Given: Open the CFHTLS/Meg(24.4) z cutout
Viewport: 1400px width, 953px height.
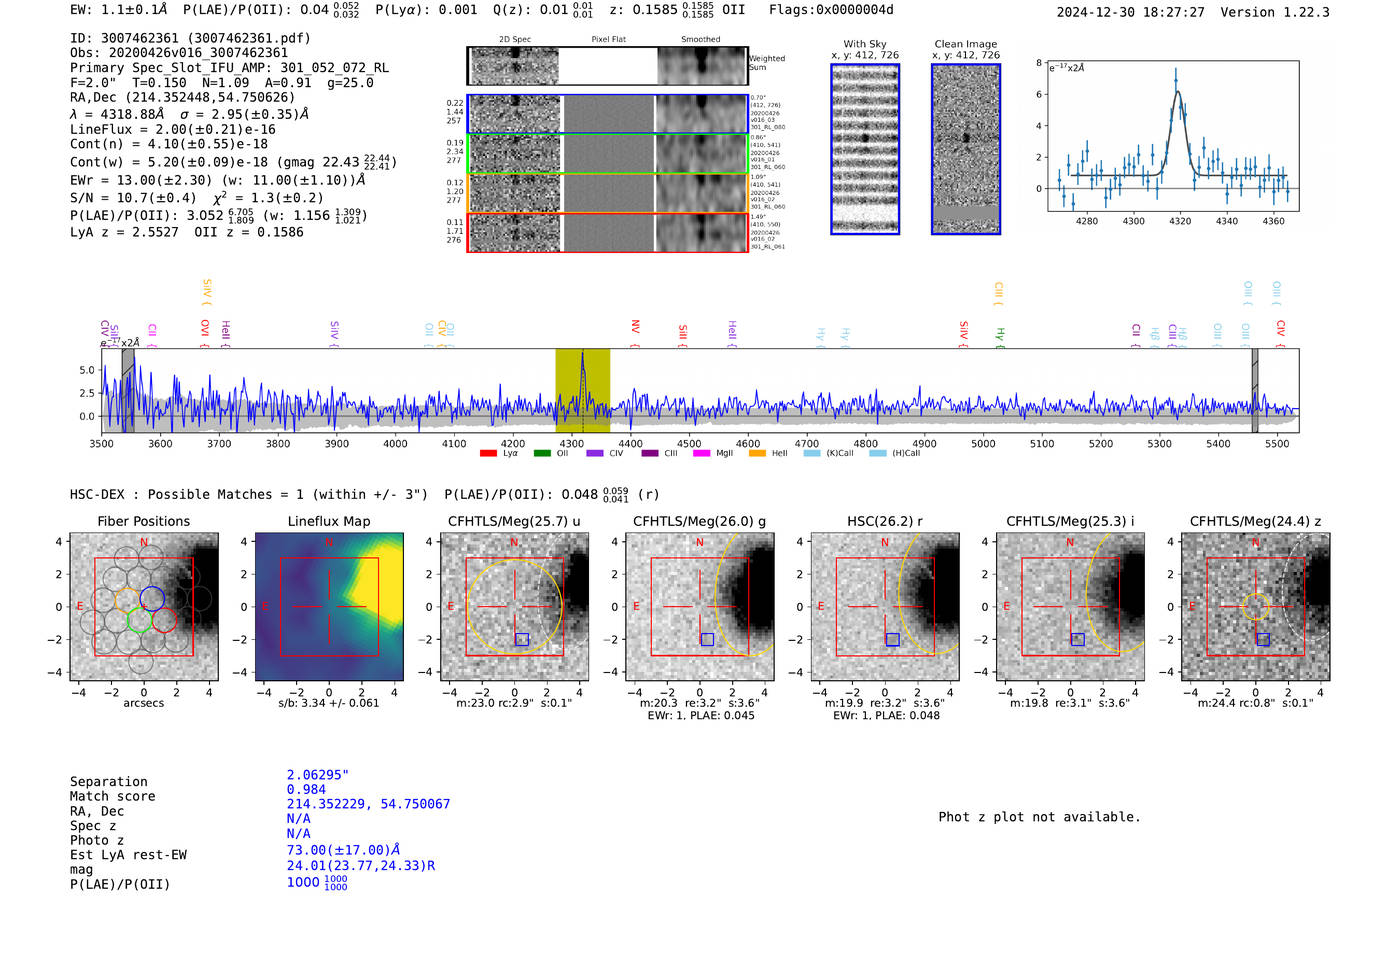Looking at the screenshot, I should tap(1255, 607).
